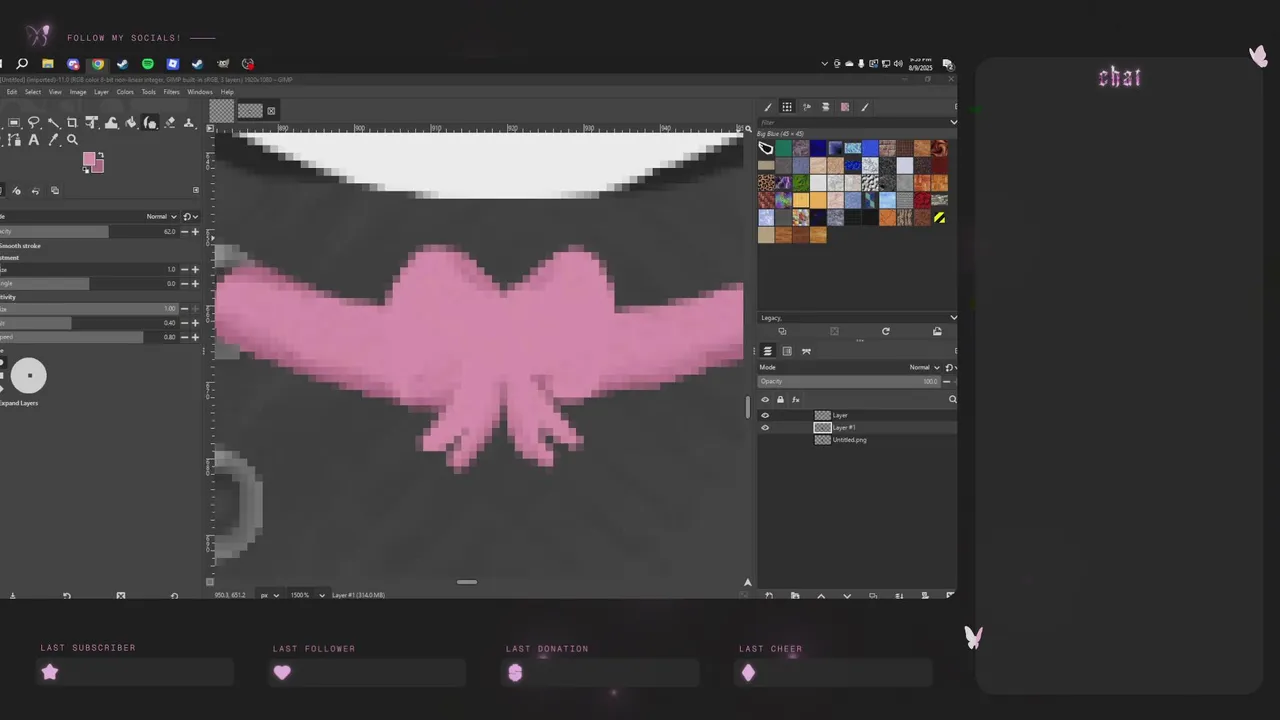1280x720 pixels.
Task: Select the Eraser tool
Action: 170,123
